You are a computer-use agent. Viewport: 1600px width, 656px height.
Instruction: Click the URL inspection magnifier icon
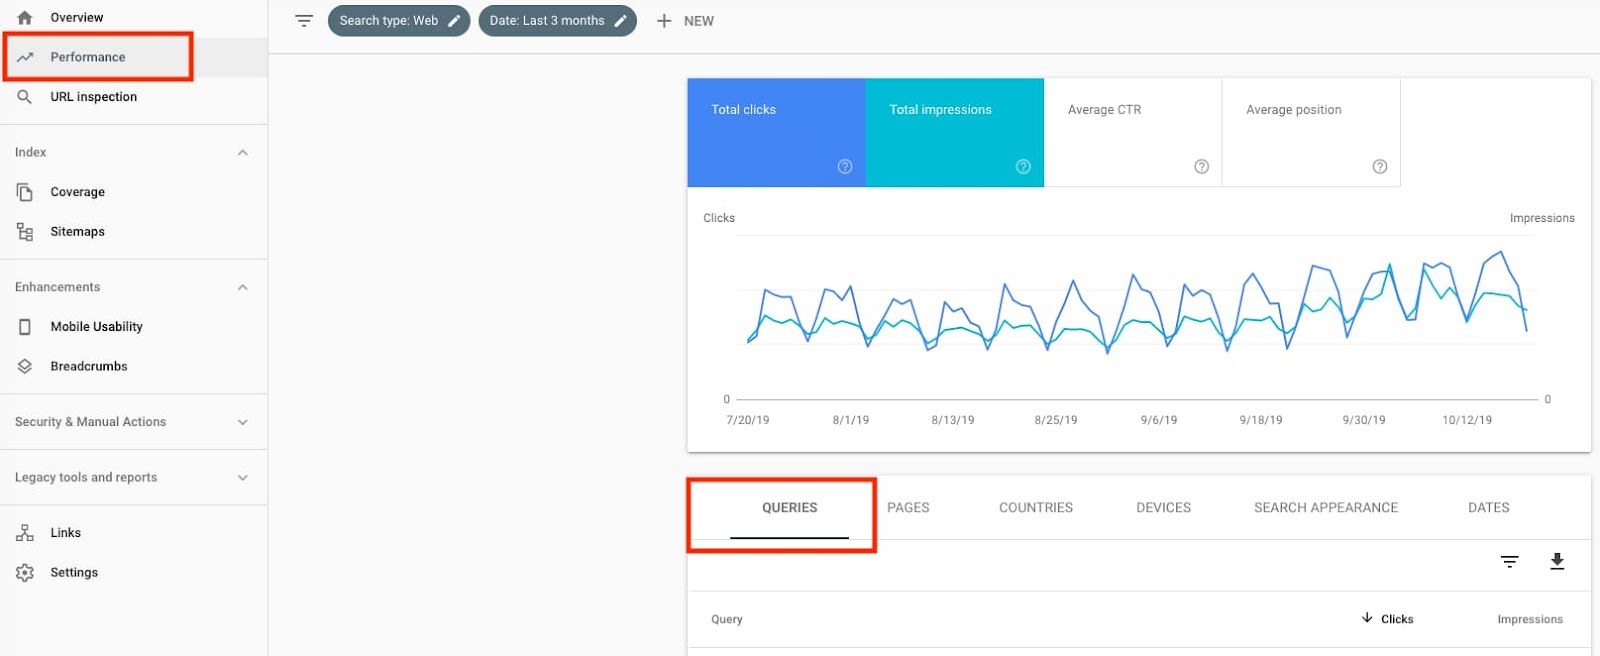25,97
